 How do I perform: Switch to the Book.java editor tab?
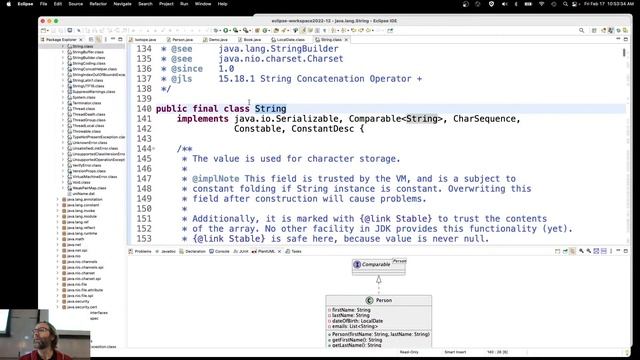pyautogui.click(x=249, y=40)
